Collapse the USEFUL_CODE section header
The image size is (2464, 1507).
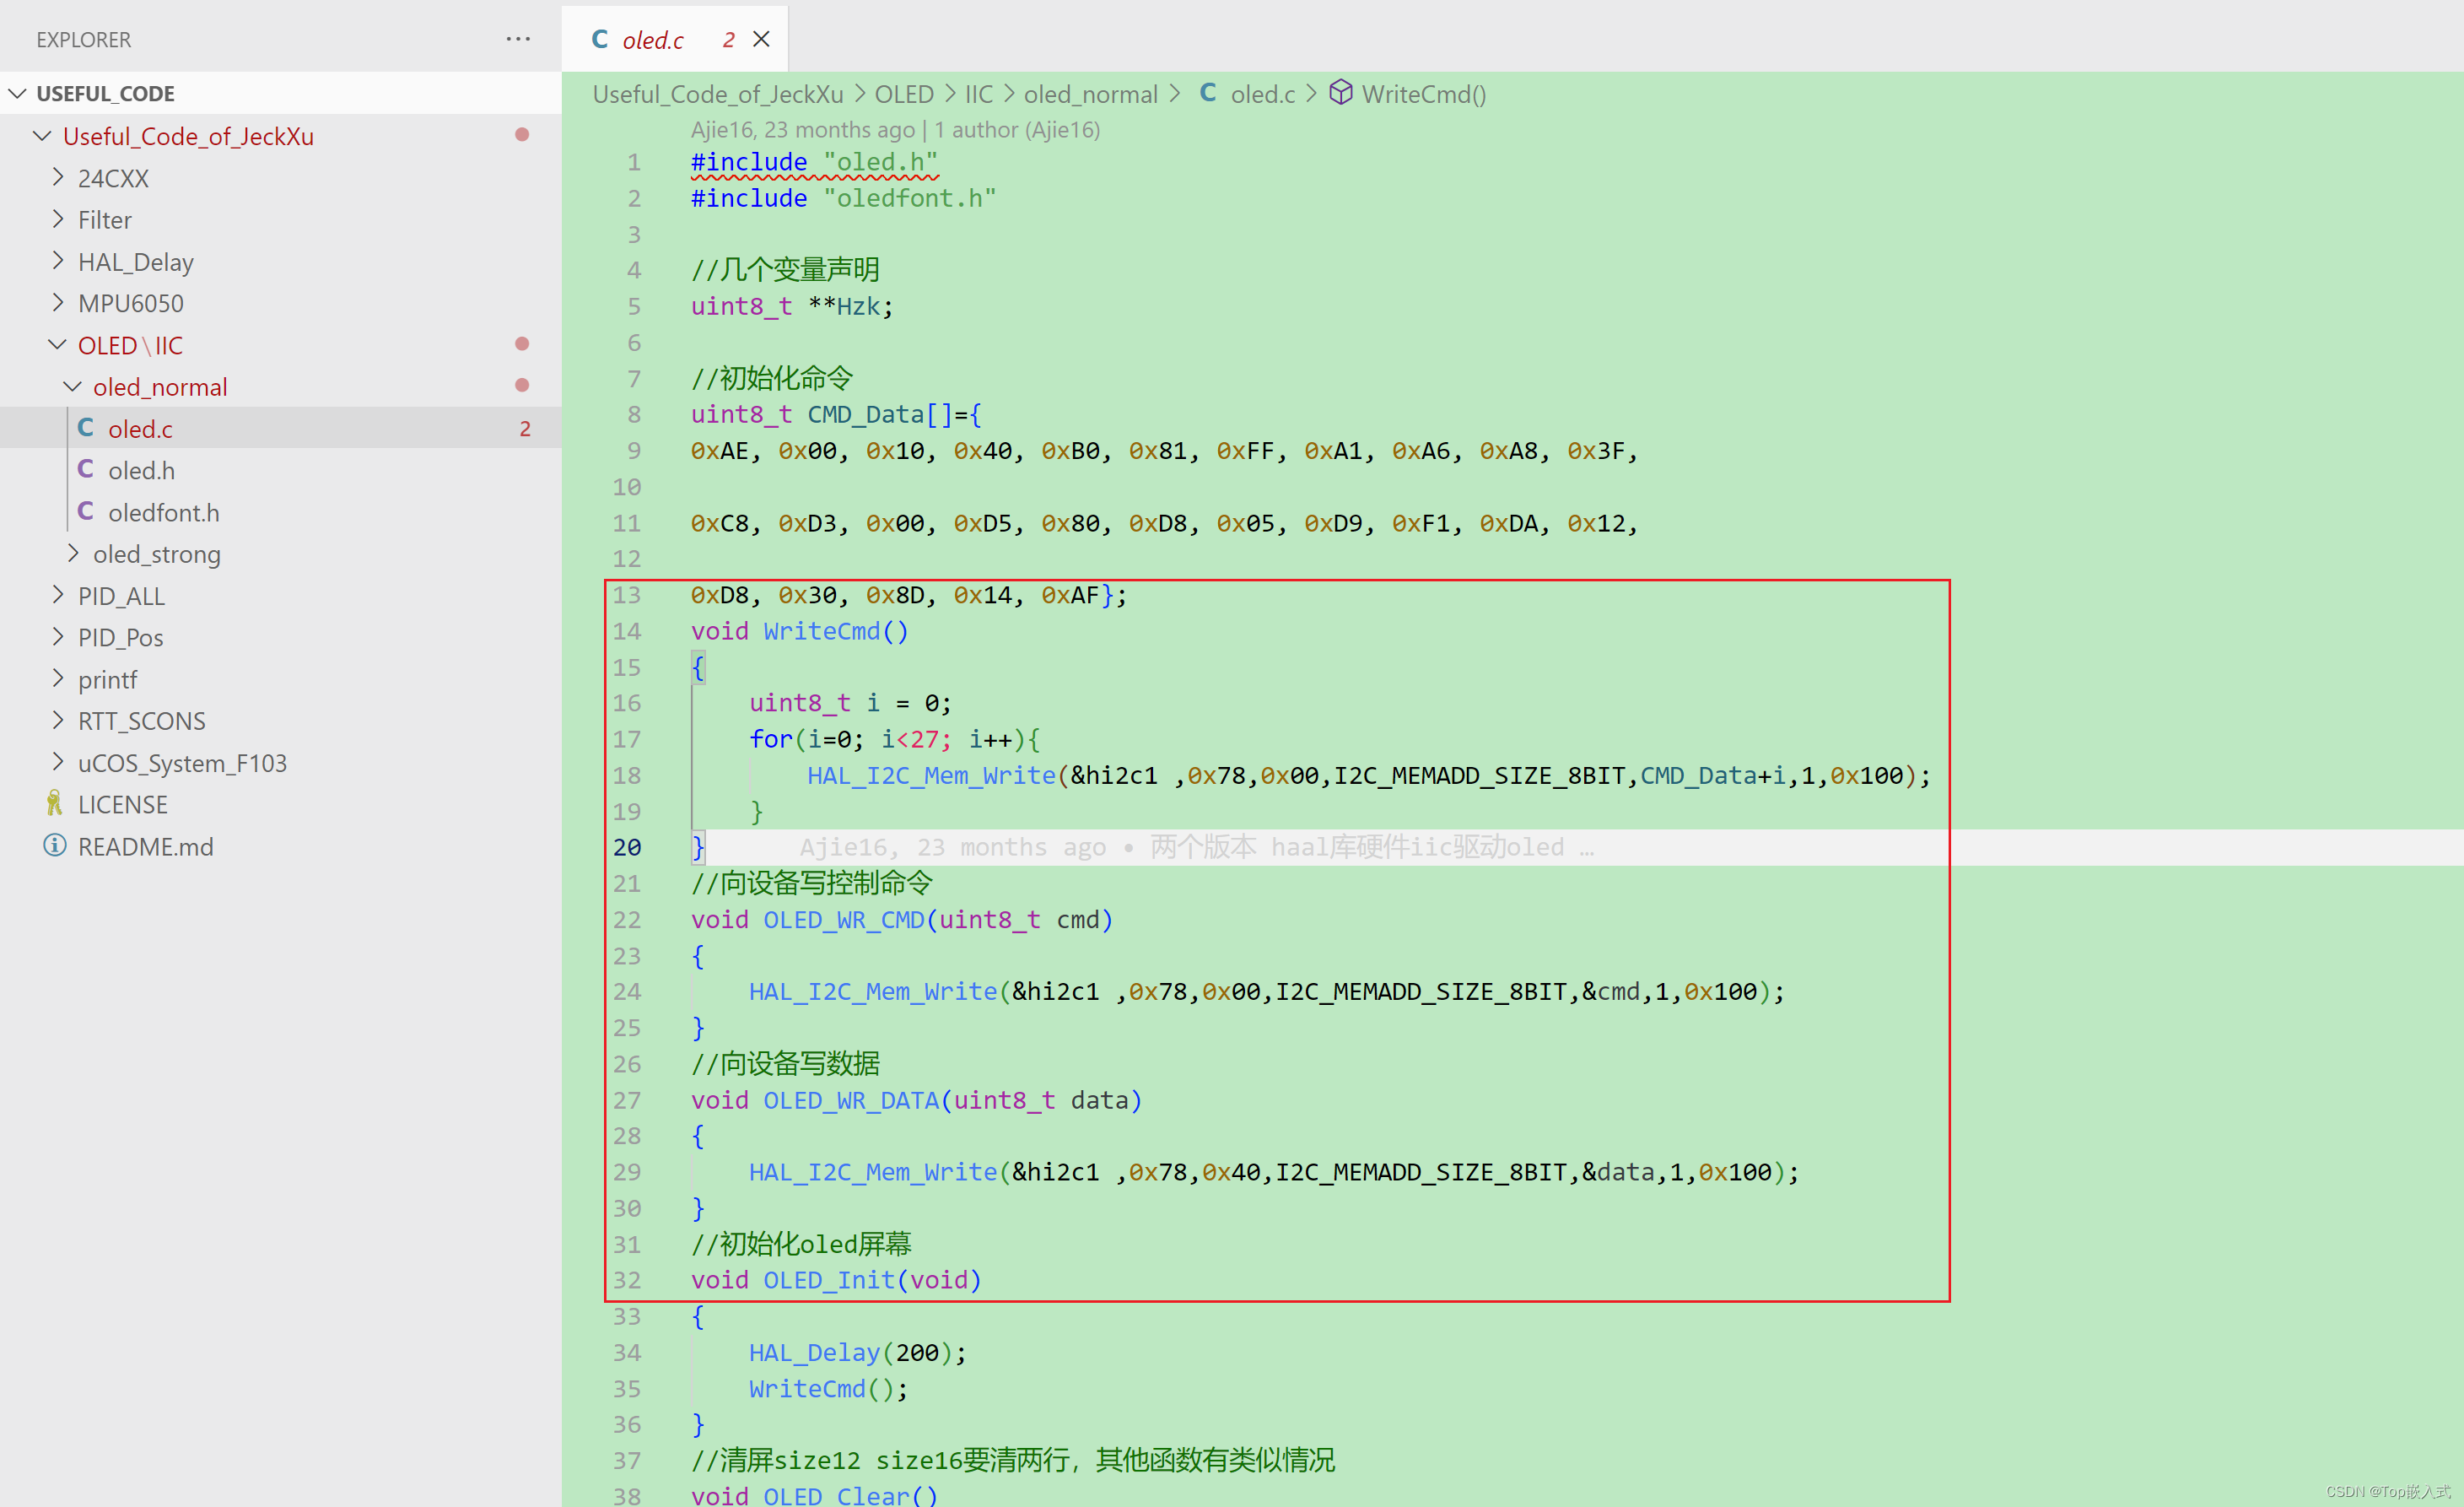pyautogui.click(x=105, y=93)
